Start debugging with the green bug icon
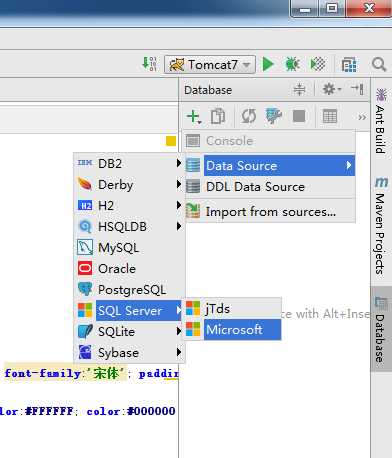The image size is (392, 458). pos(292,64)
